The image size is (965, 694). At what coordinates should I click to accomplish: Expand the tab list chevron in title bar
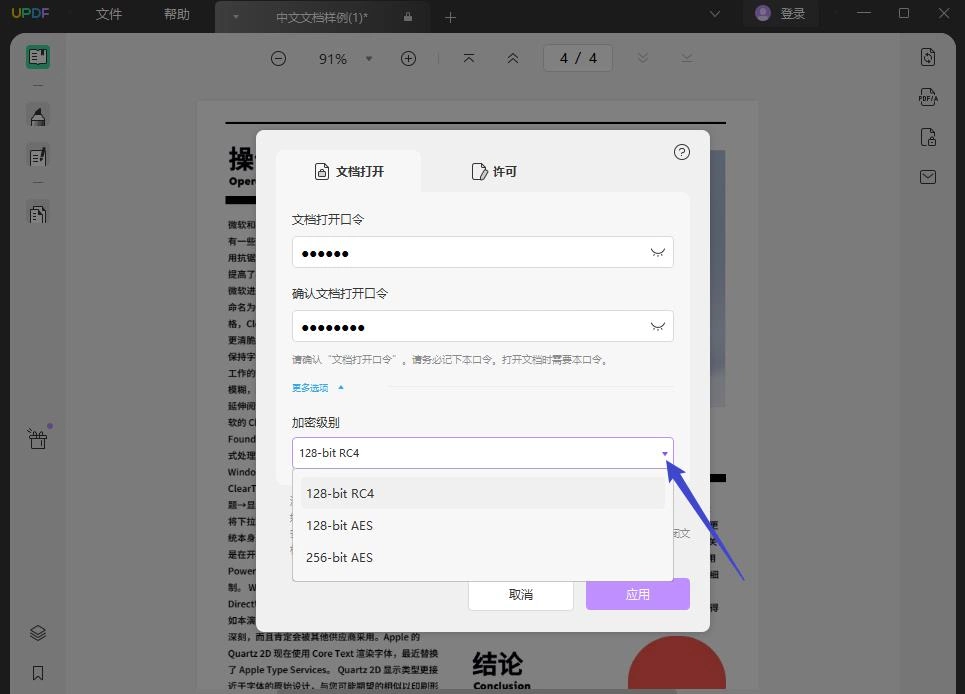tap(715, 14)
